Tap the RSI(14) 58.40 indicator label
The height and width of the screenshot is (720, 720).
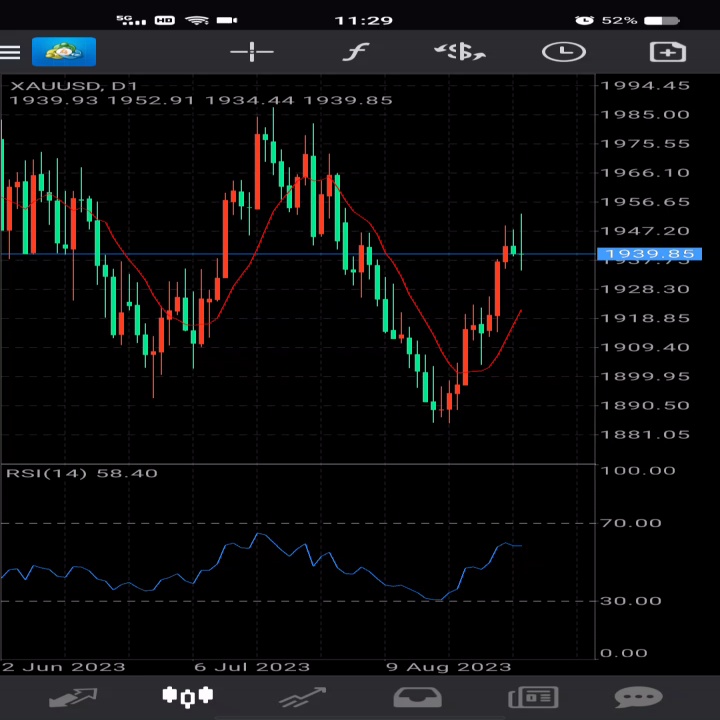pos(82,473)
